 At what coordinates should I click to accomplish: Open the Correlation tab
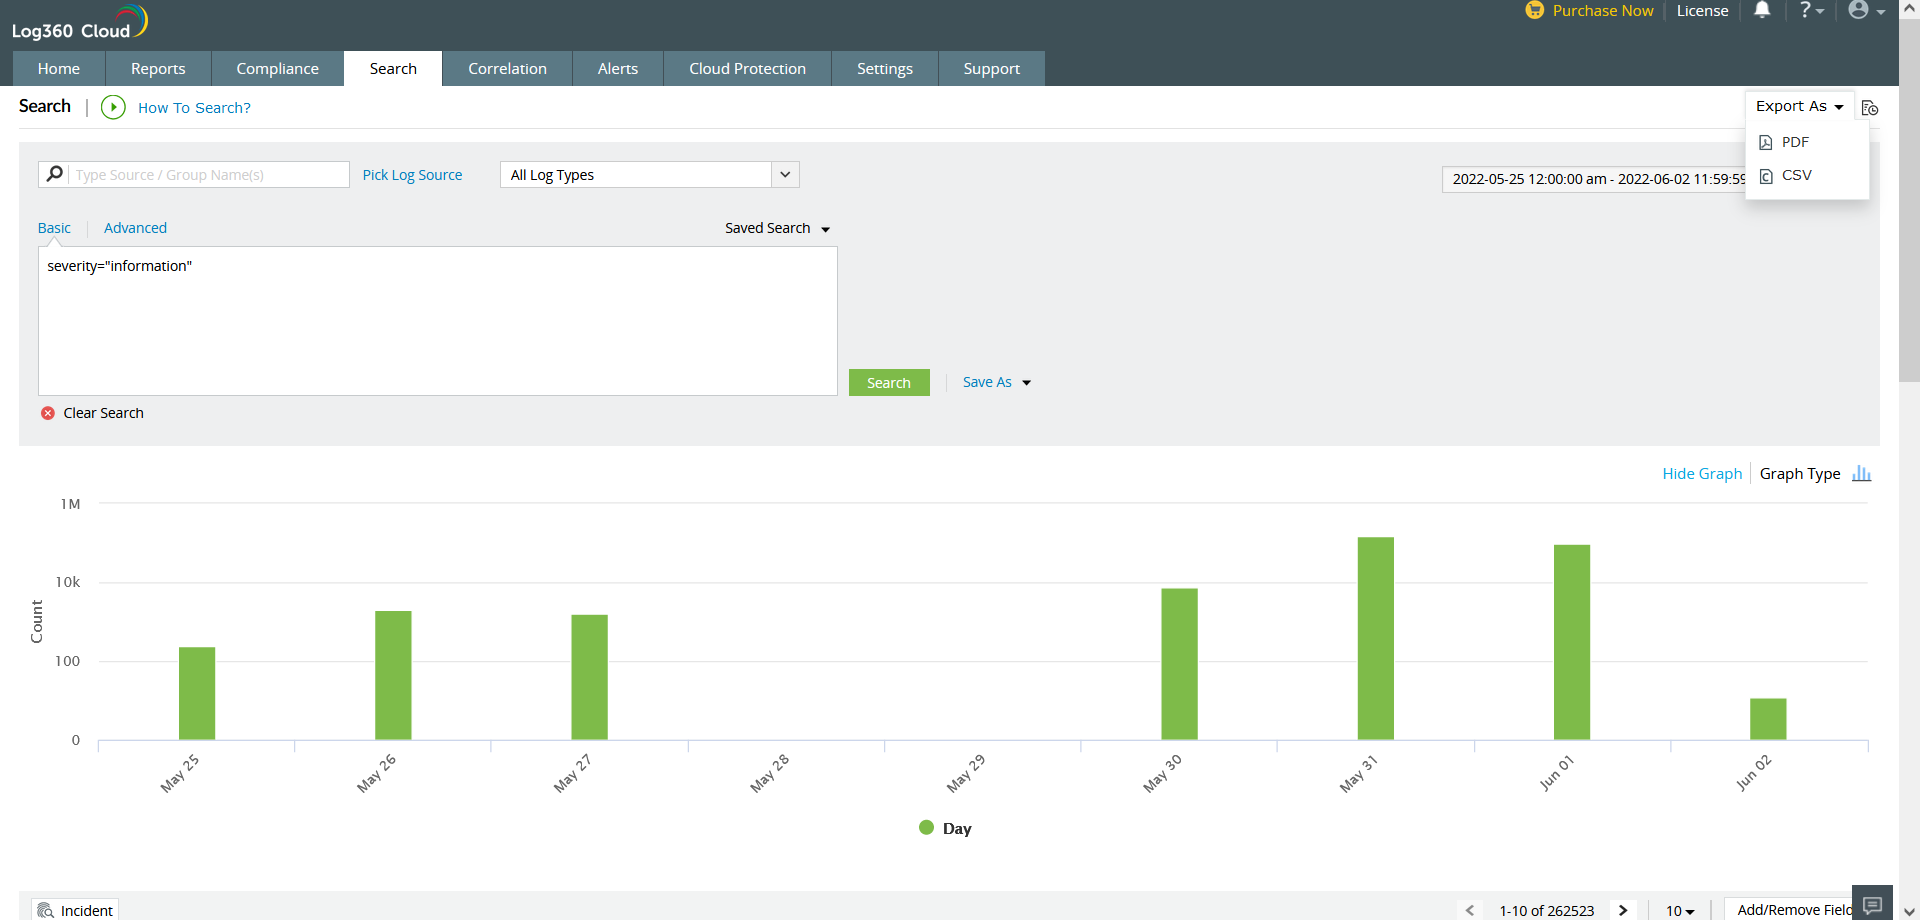[x=507, y=68]
